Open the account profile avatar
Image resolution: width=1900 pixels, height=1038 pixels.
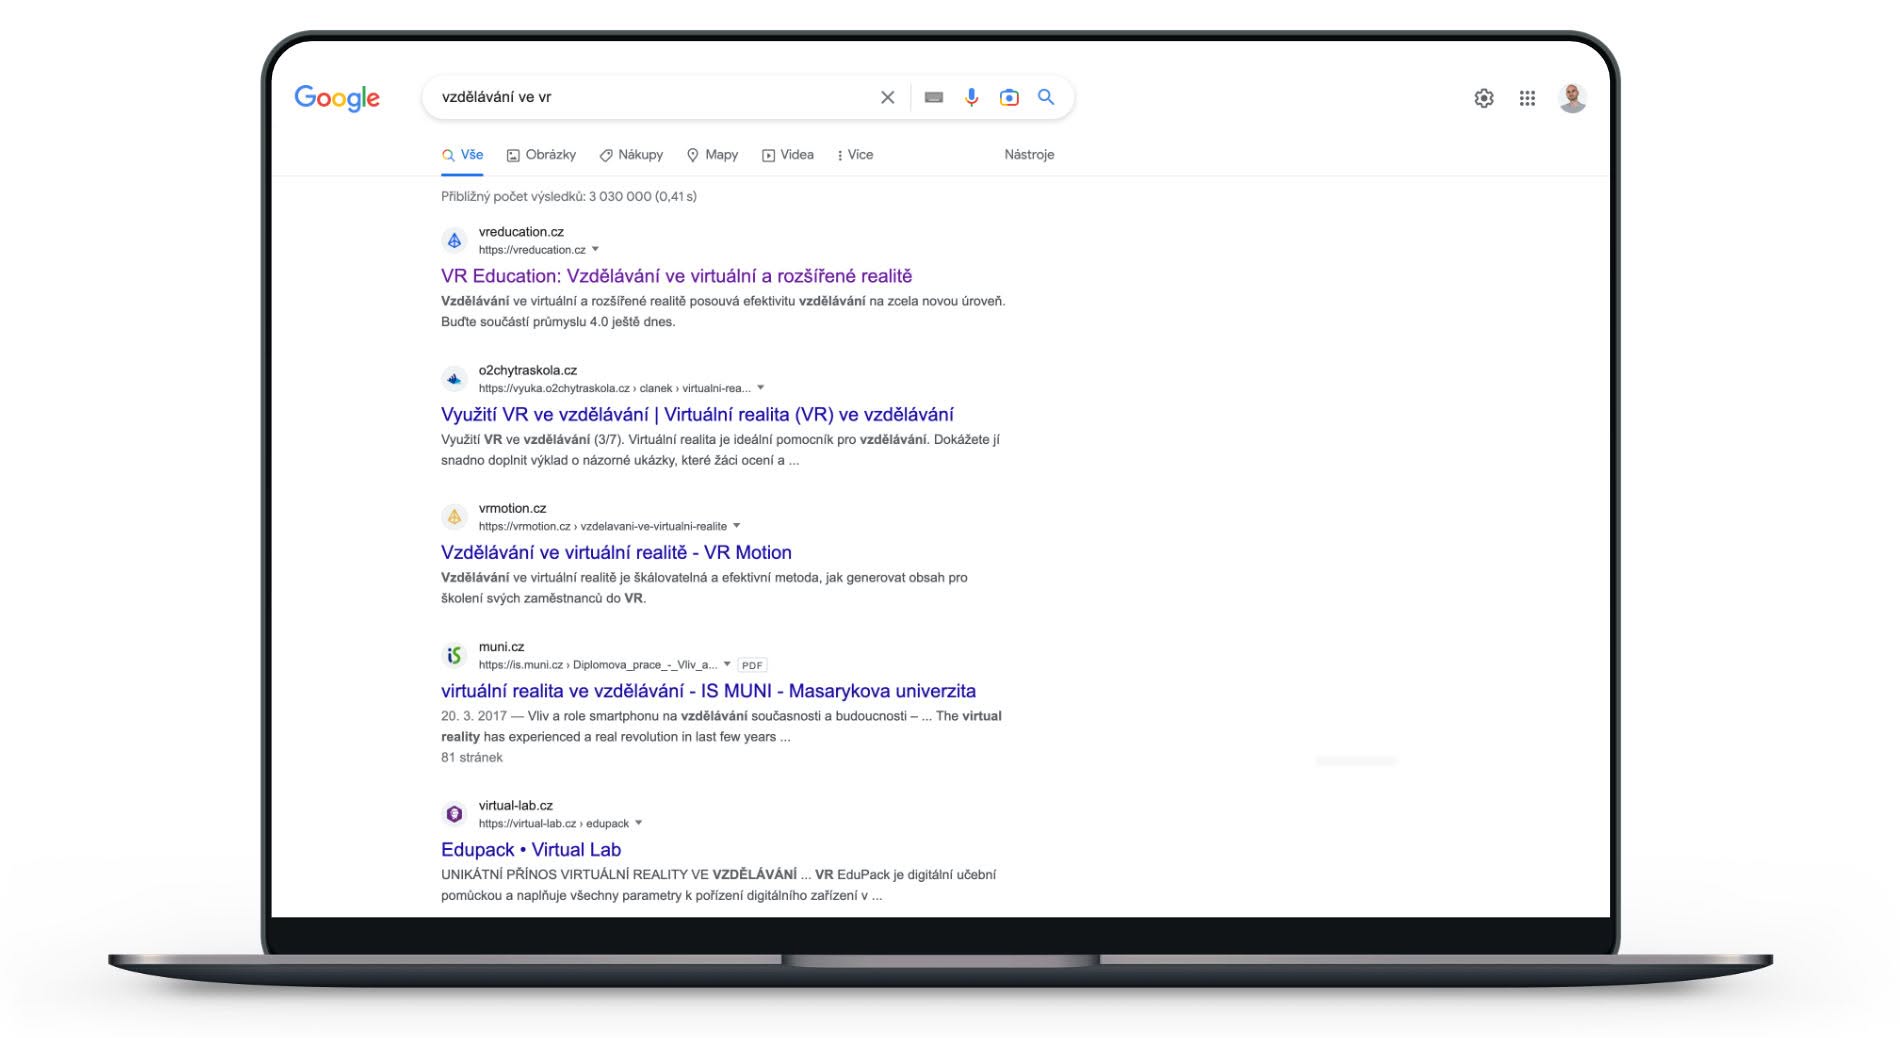1572,98
